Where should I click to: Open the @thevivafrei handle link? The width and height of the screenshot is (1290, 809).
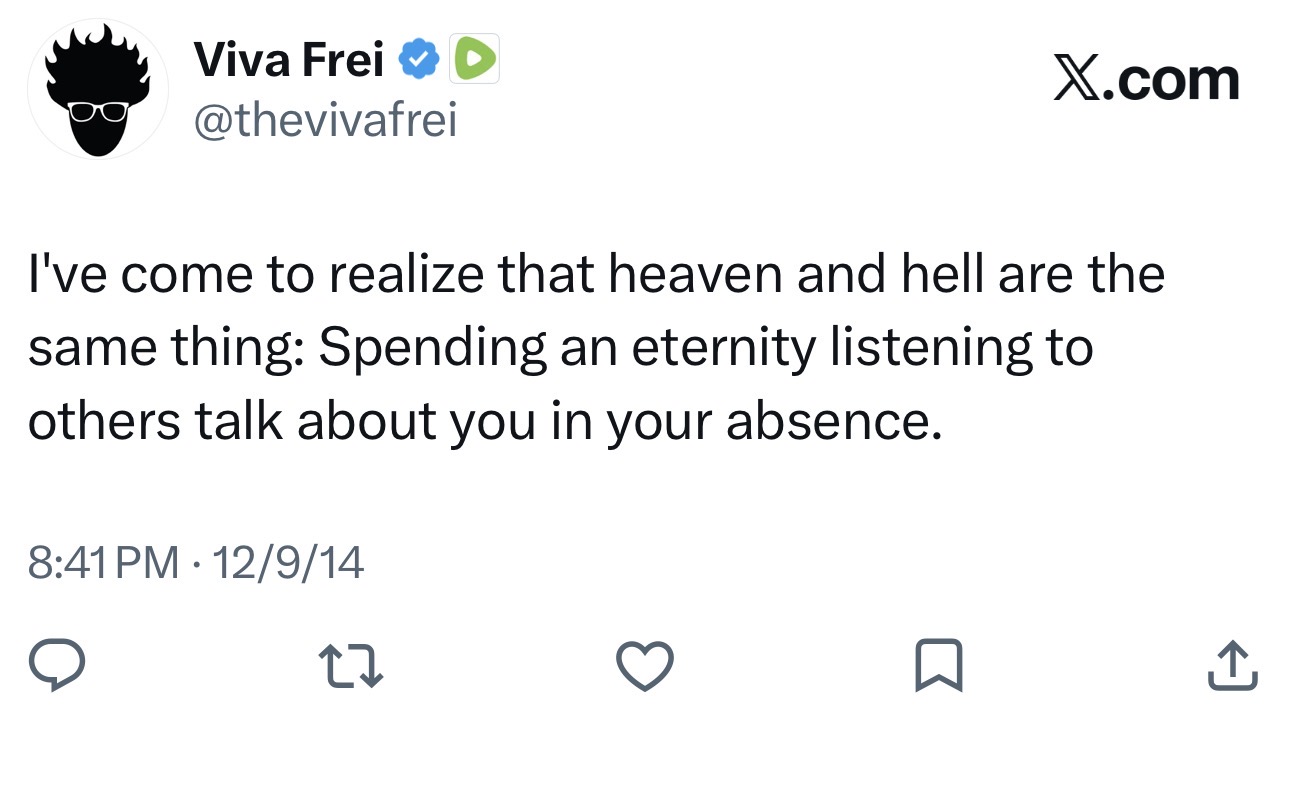(325, 120)
